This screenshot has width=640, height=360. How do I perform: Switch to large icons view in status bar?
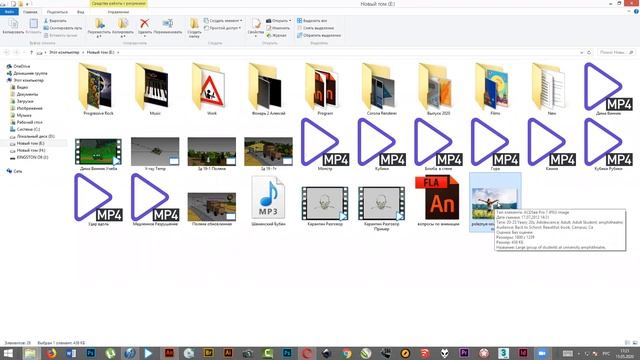click(x=635, y=343)
